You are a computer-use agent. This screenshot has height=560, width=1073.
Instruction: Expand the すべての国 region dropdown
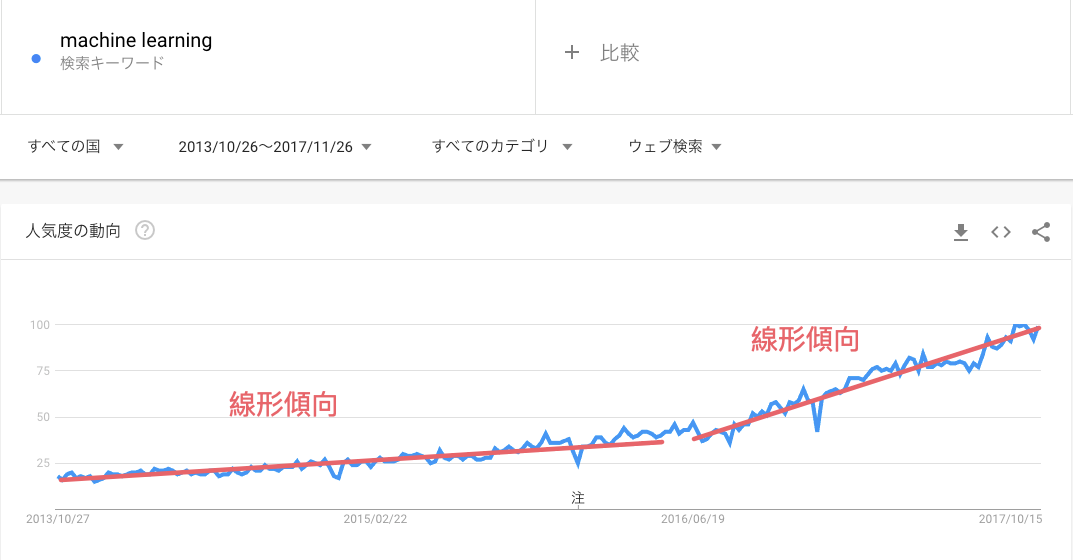(76, 146)
